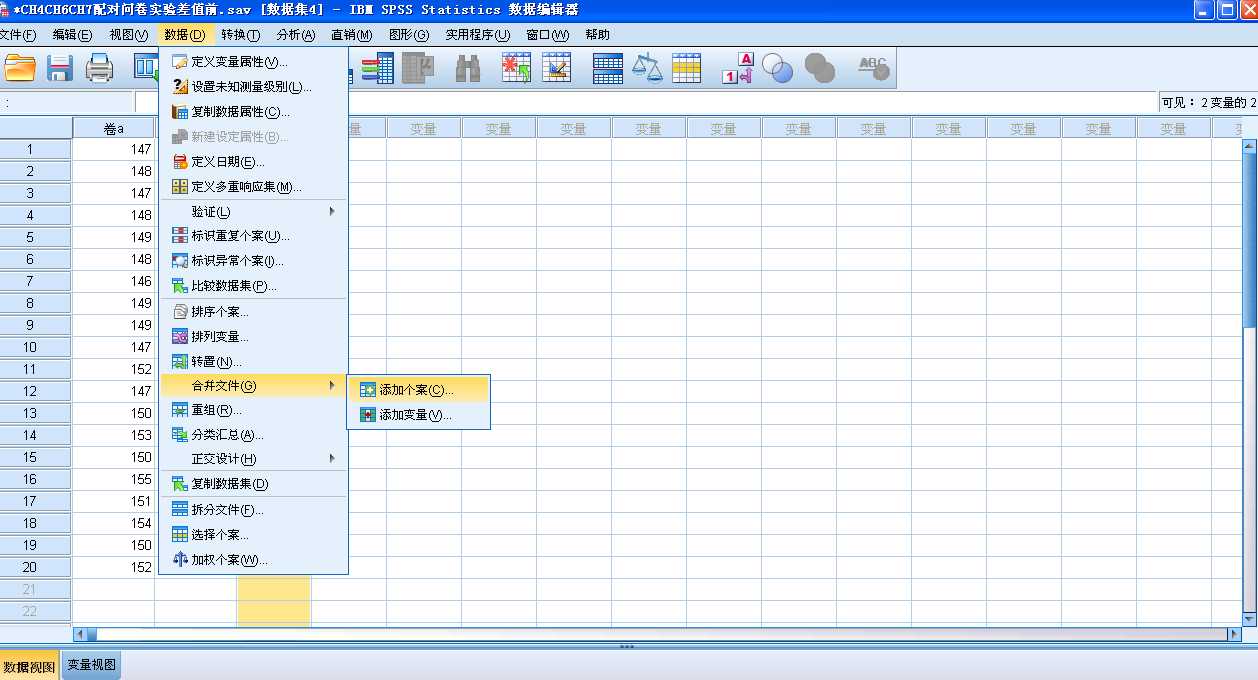Click the use variable sets circles icon
This screenshot has height=680, width=1258.
tap(777, 68)
